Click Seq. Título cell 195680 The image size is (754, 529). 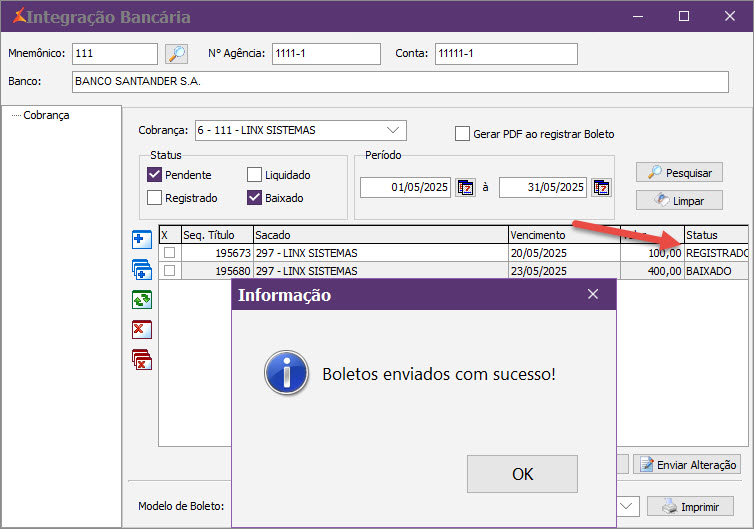click(217, 271)
